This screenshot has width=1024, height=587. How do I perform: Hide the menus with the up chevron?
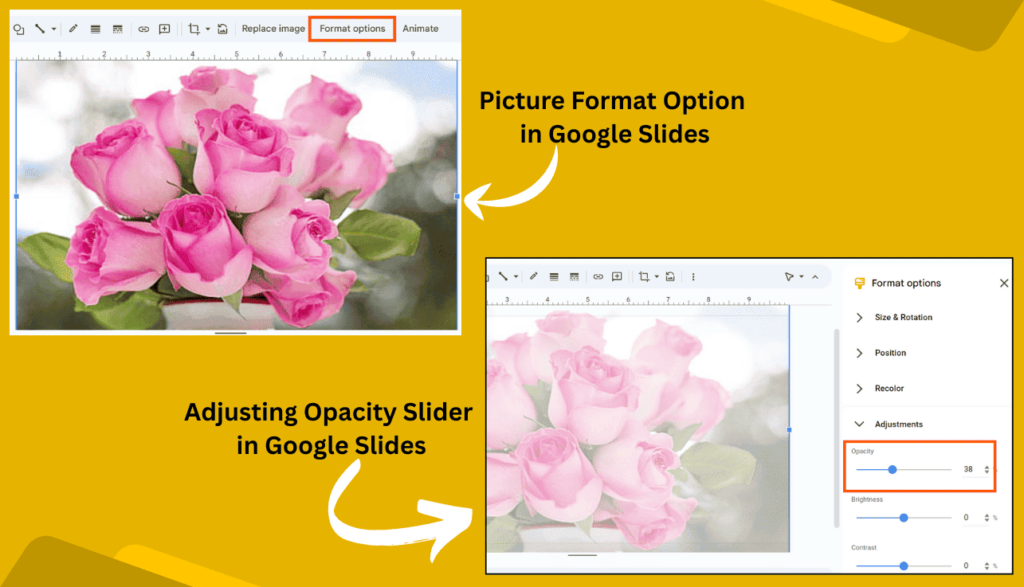[815, 277]
